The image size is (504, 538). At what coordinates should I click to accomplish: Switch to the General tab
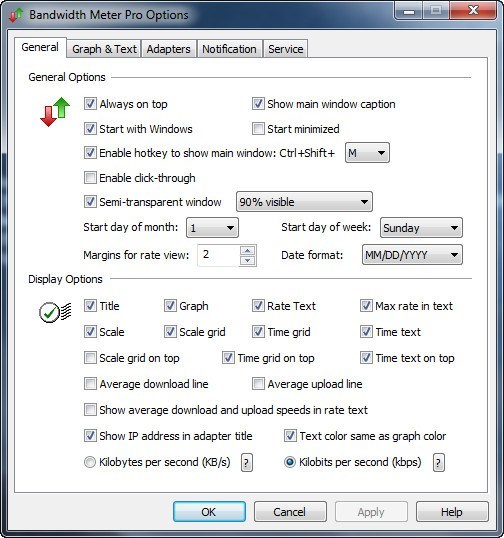pyautogui.click(x=40, y=47)
